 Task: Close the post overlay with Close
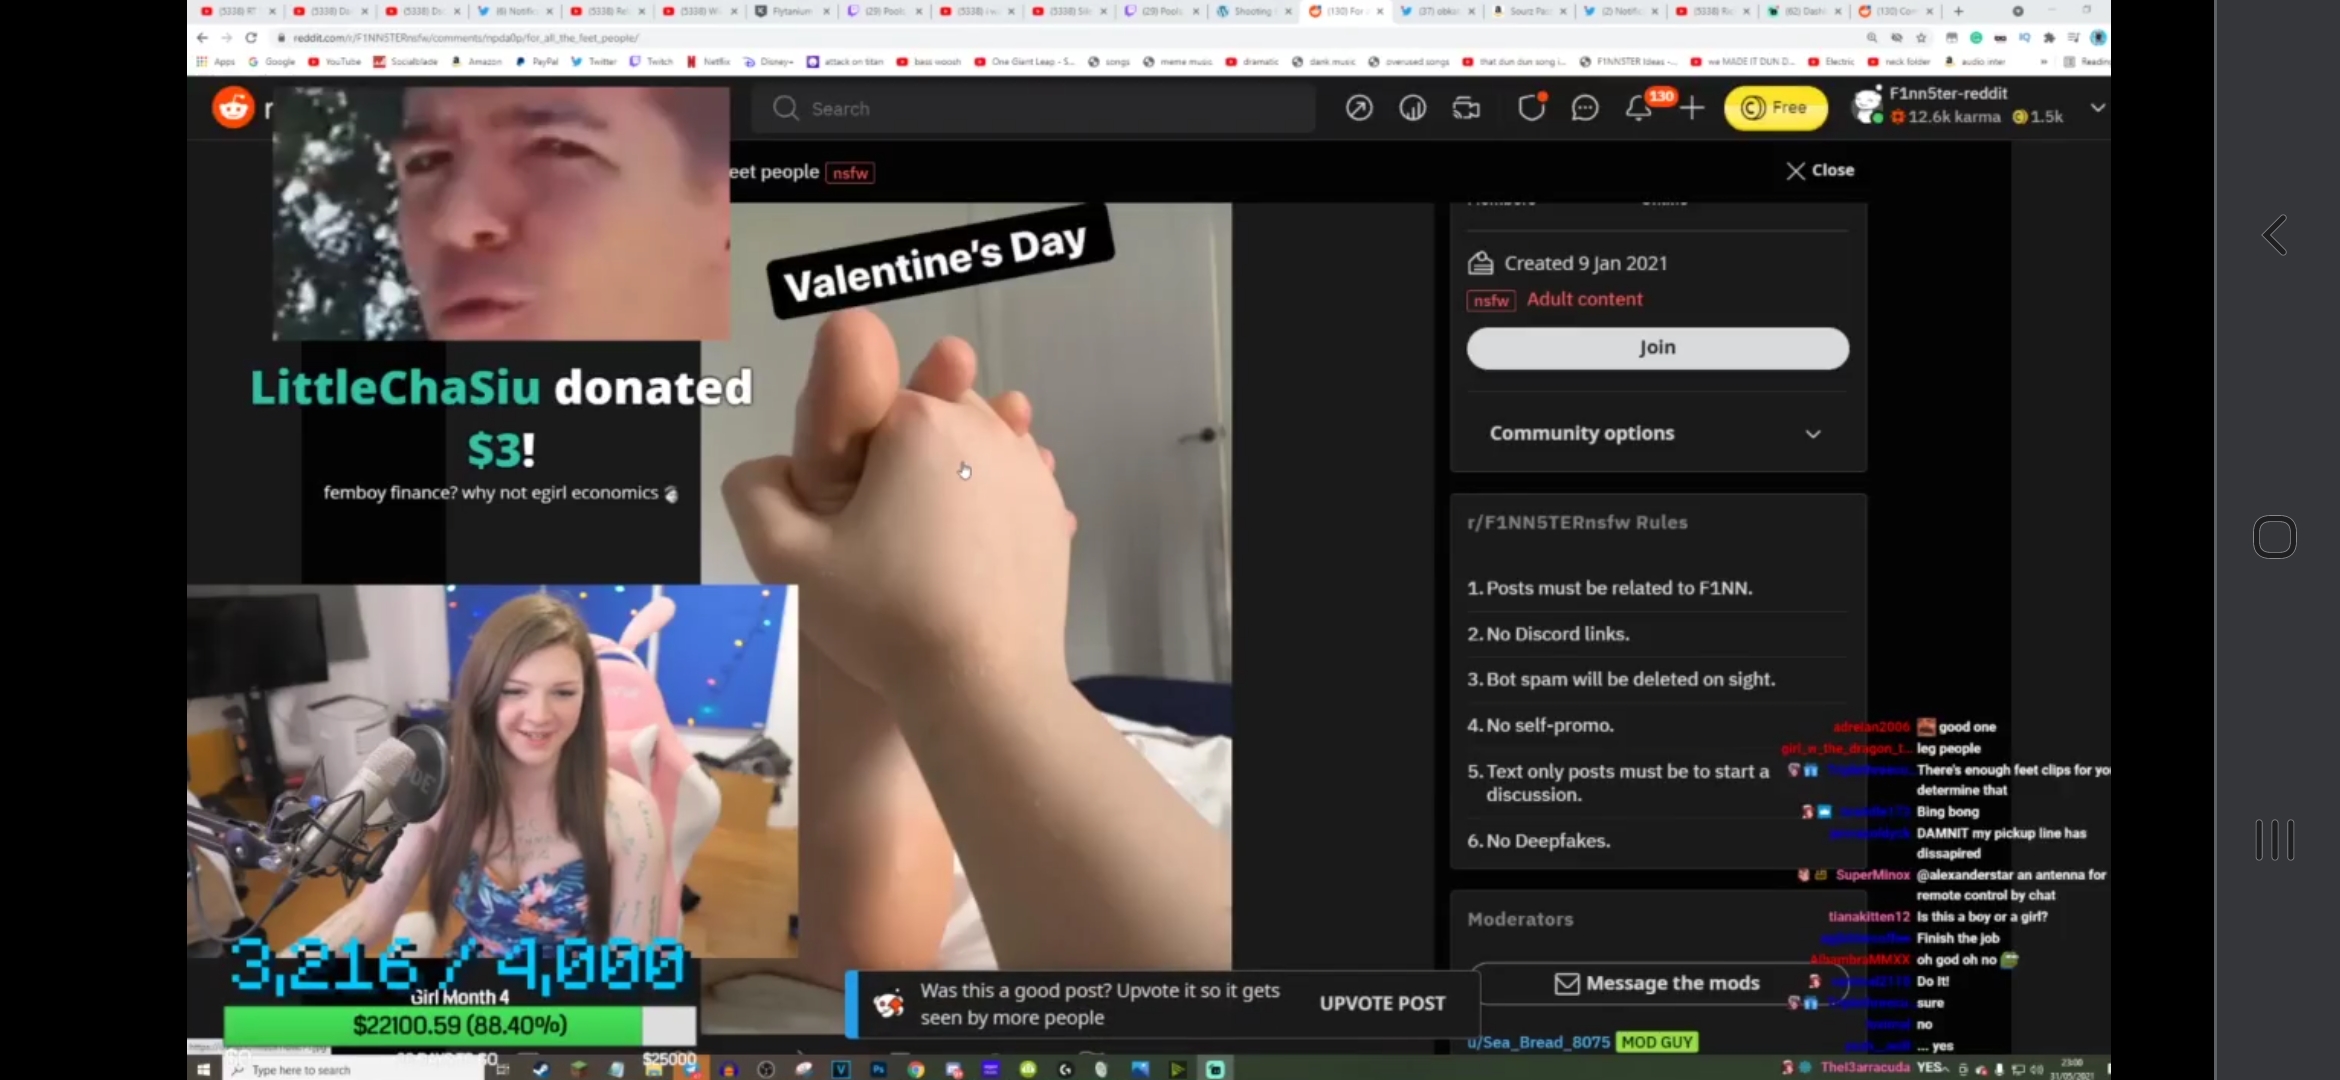coord(1820,170)
